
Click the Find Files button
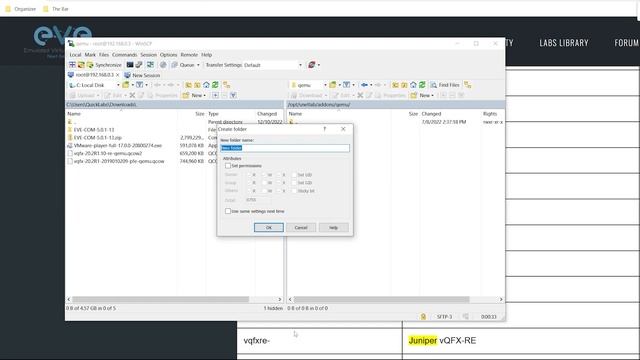[x=445, y=85]
